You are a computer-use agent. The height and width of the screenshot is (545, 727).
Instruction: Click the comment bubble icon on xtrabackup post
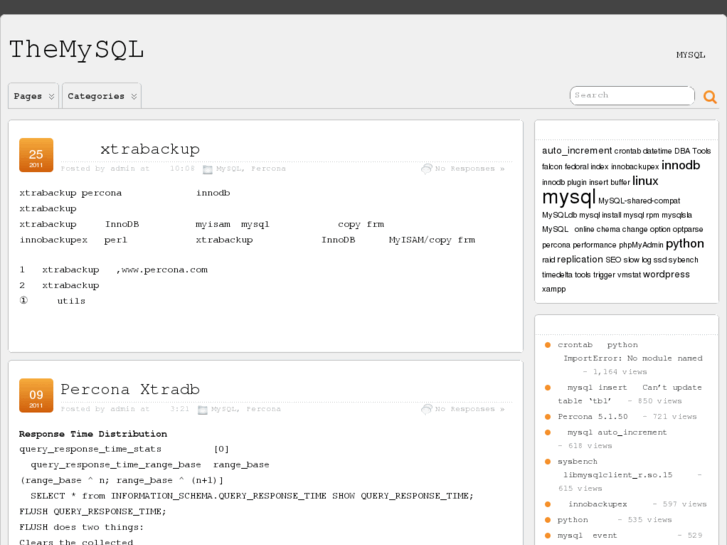[x=427, y=168]
